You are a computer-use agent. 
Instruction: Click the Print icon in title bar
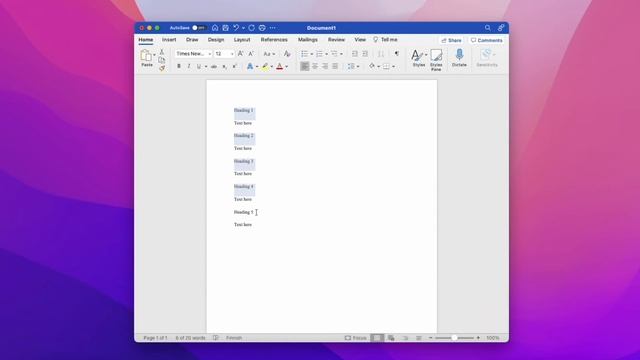pyautogui.click(x=262, y=28)
